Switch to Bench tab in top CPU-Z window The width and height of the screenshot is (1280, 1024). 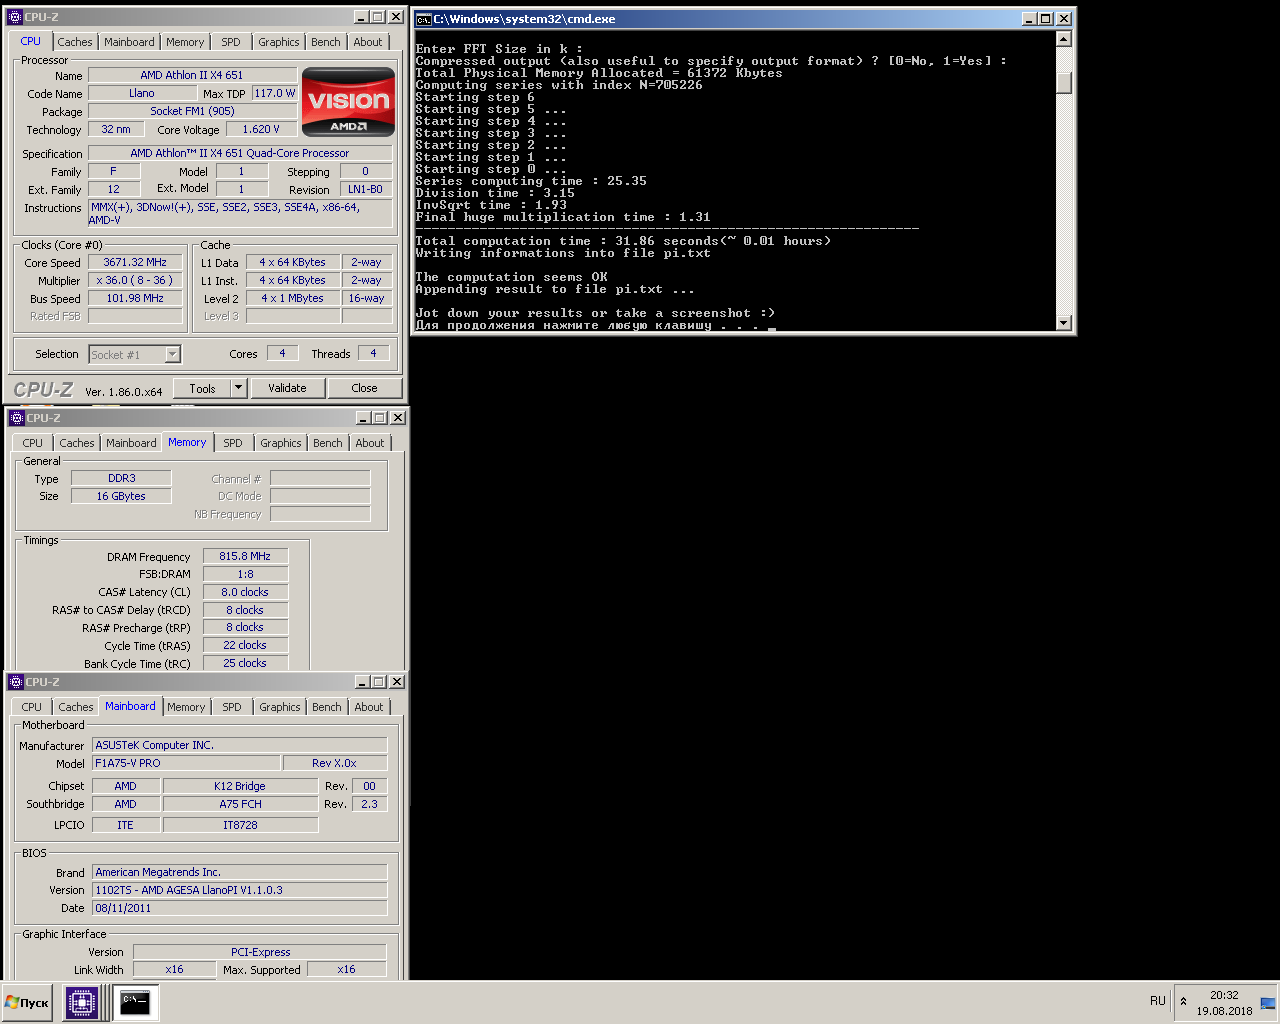tap(326, 42)
